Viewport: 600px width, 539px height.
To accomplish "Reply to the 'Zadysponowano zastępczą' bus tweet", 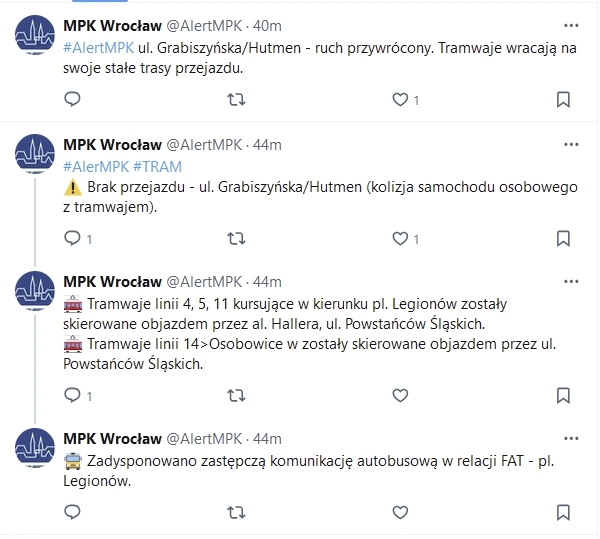I will [72, 512].
